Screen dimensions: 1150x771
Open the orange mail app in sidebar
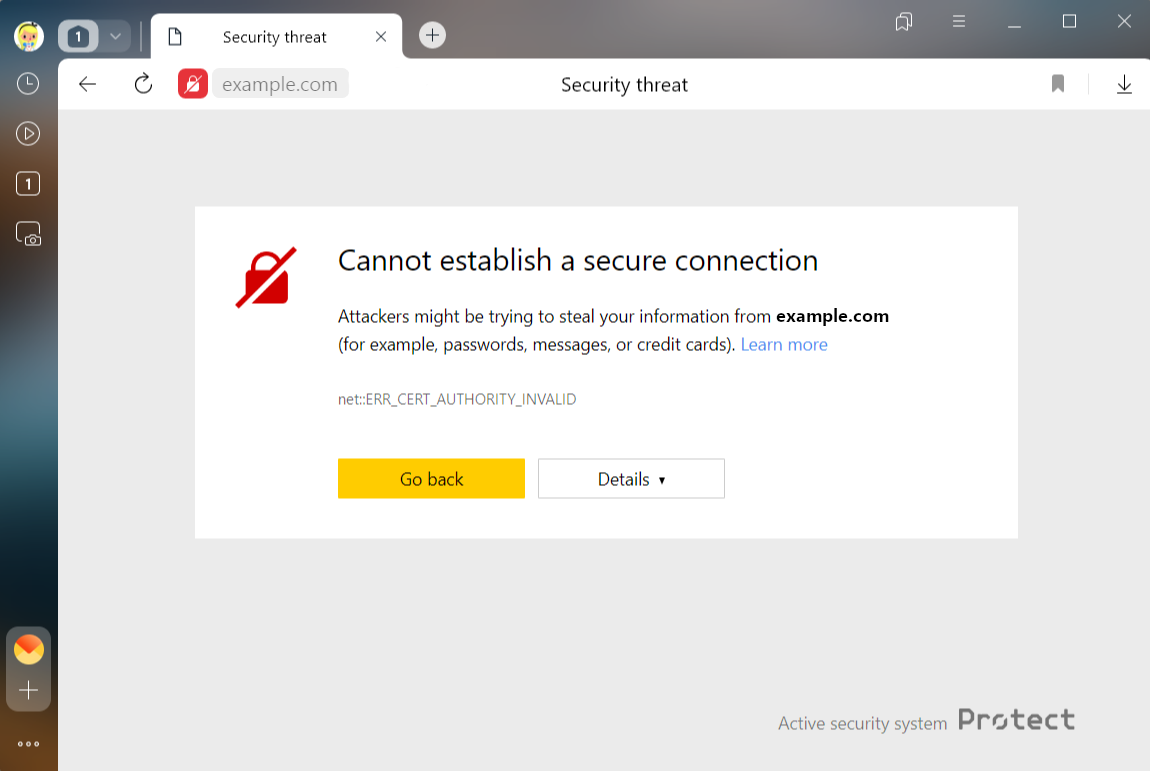click(x=28, y=650)
